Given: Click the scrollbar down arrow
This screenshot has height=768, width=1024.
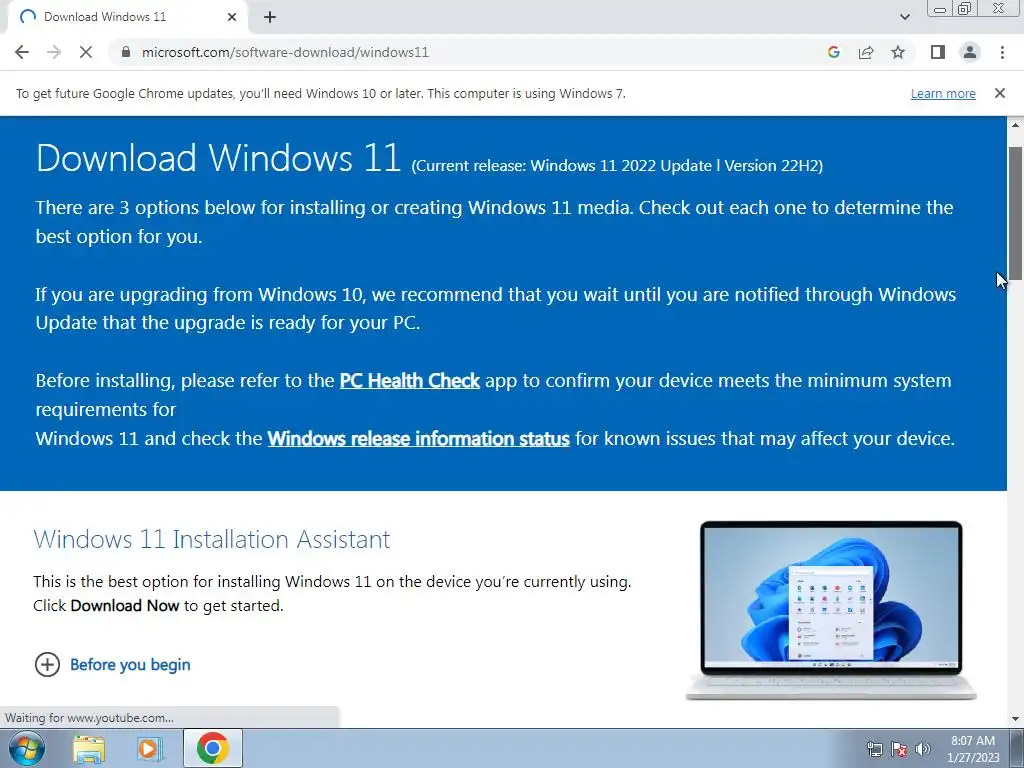Looking at the screenshot, I should click(x=1015, y=720).
